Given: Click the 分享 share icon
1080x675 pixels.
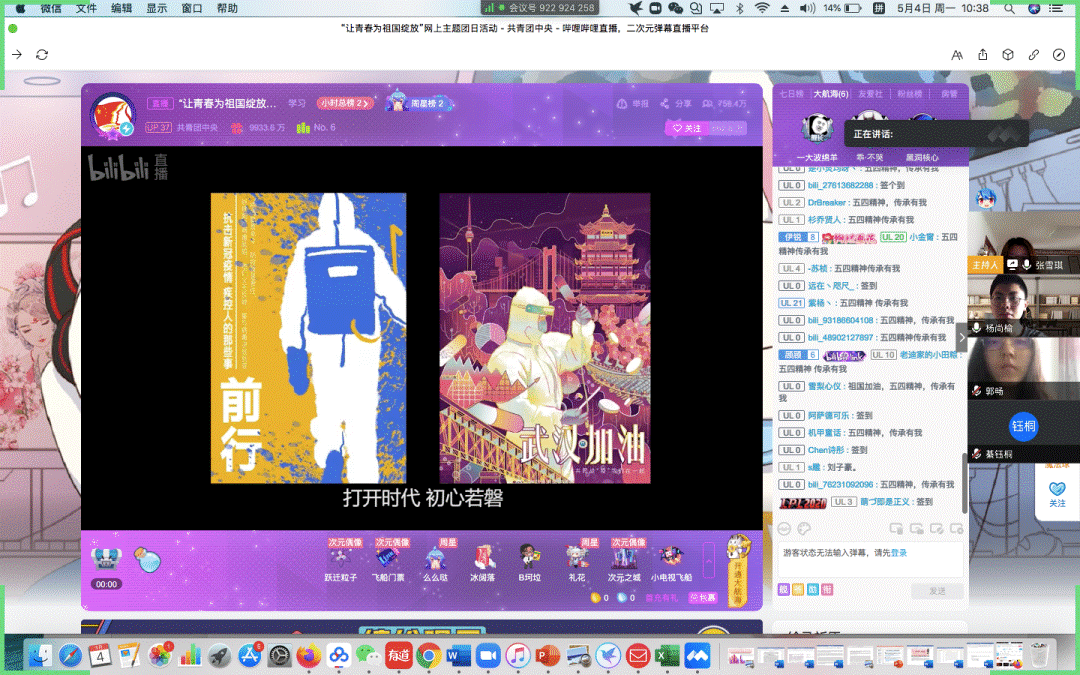Looking at the screenshot, I should [x=665, y=103].
